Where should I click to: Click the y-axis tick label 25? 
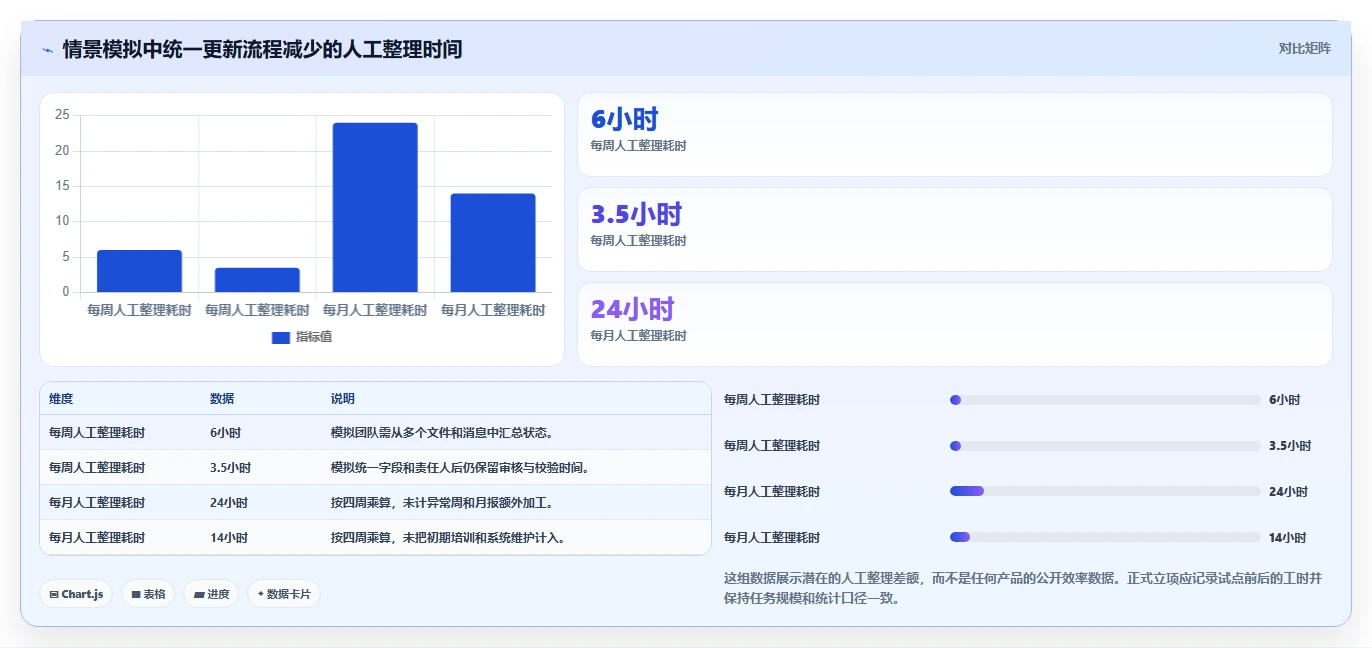tap(62, 115)
